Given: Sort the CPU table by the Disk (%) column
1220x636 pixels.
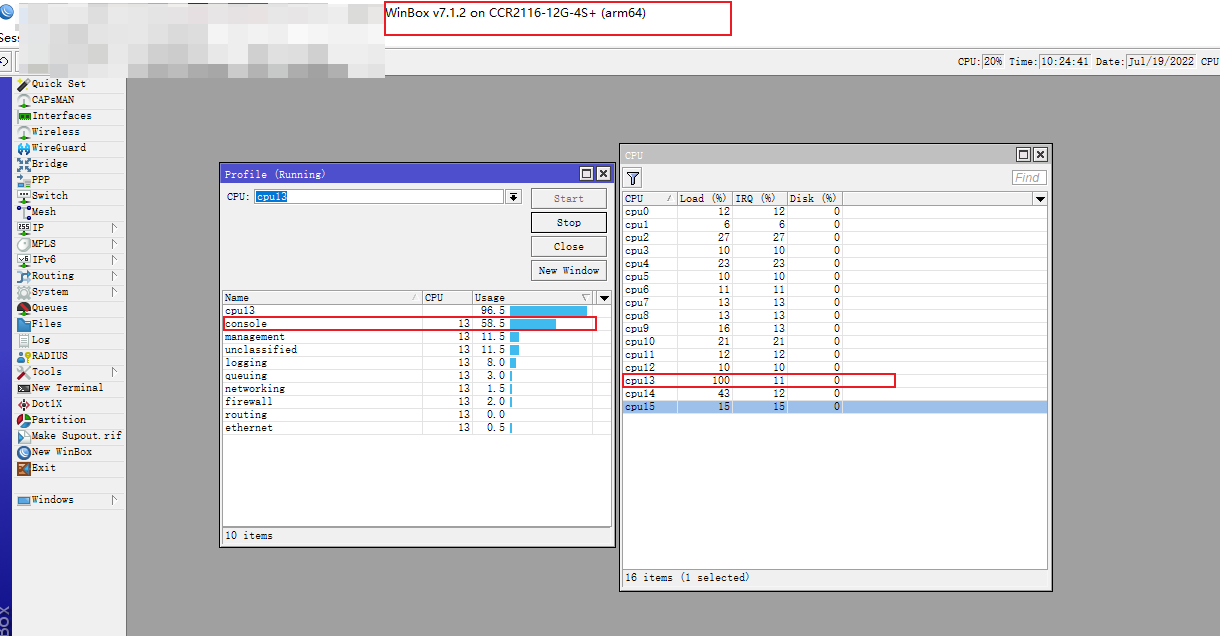Looking at the screenshot, I should (x=814, y=199).
